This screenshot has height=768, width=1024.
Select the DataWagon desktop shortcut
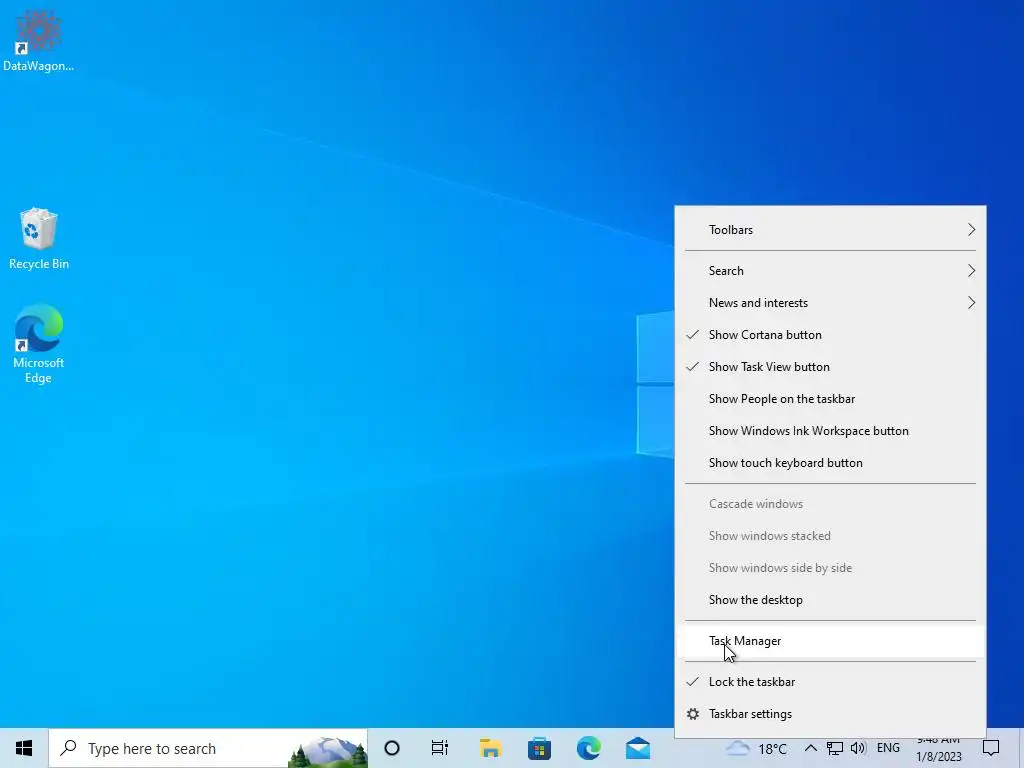[x=38, y=39]
